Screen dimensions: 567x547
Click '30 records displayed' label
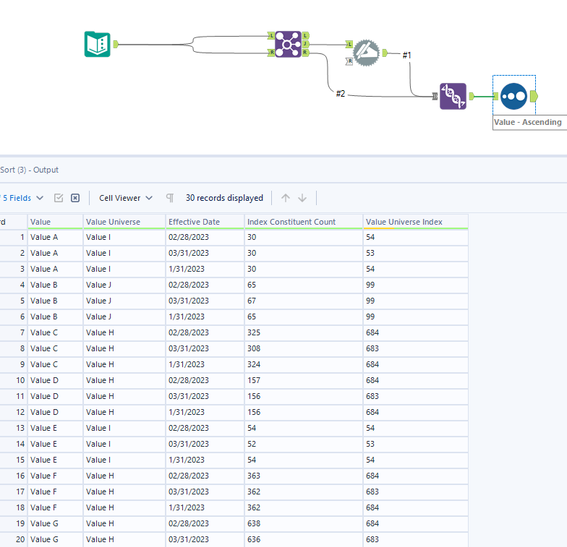pos(224,198)
